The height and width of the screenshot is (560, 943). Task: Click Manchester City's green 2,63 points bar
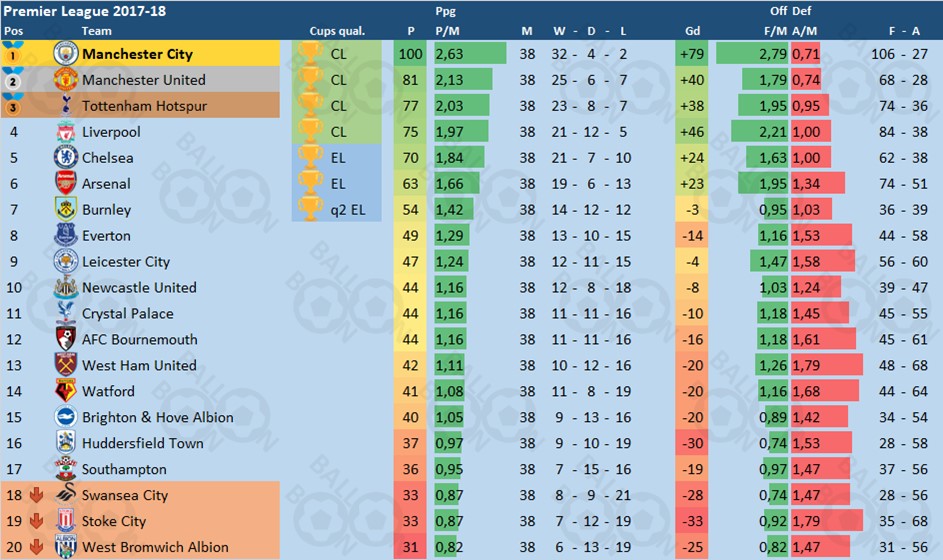(470, 54)
